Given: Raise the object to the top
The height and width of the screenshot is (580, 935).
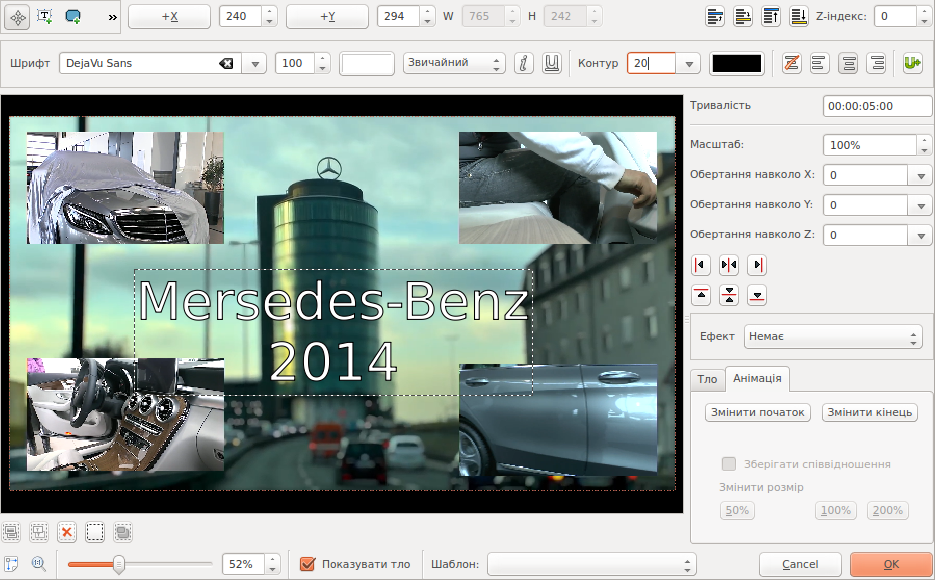Looking at the screenshot, I should pyautogui.click(x=770, y=17).
